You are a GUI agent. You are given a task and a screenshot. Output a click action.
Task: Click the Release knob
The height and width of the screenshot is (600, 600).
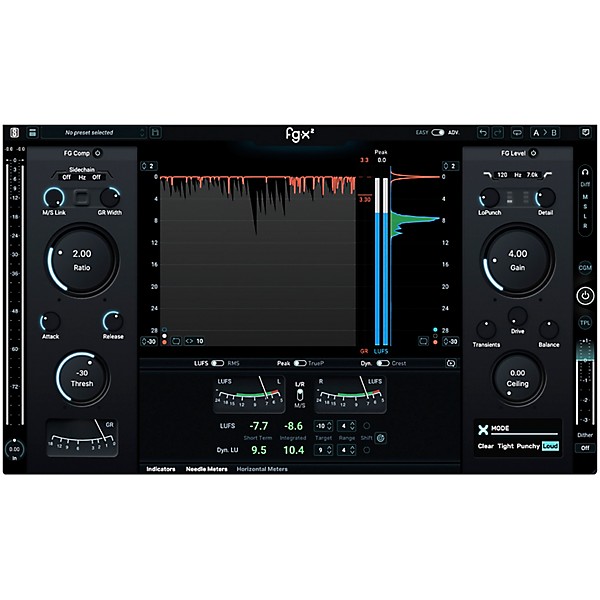tap(113, 322)
